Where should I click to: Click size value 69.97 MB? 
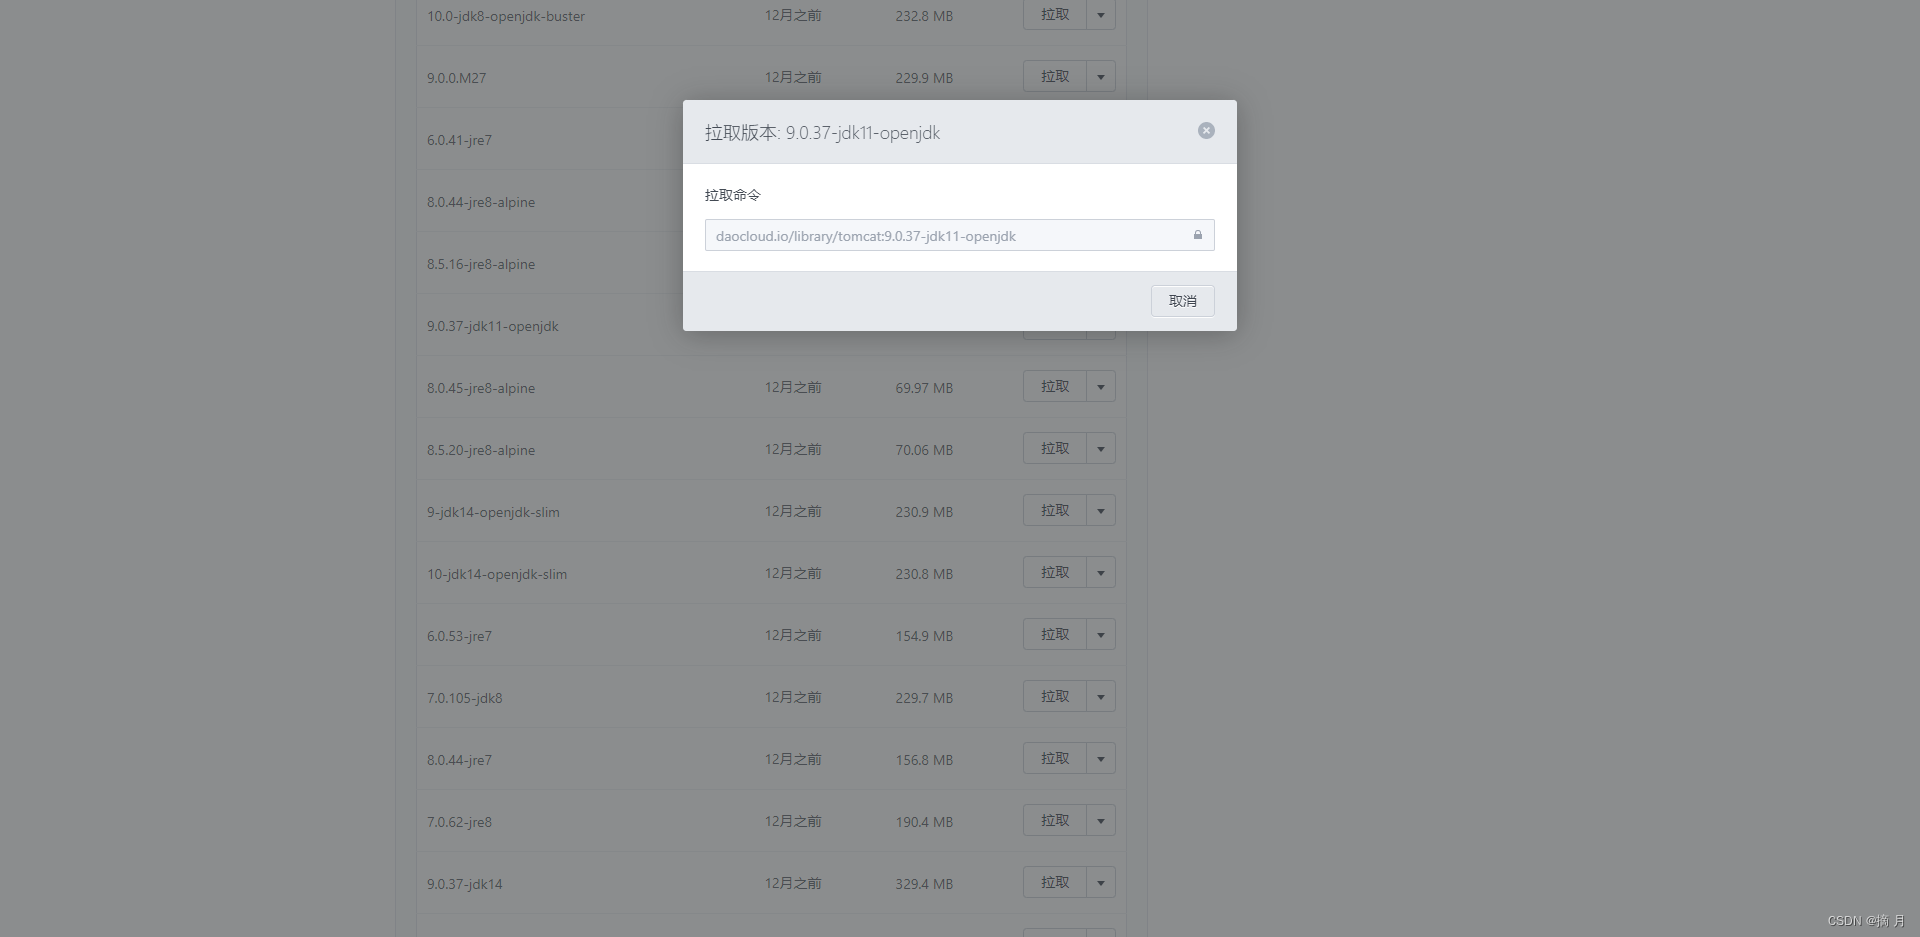pos(924,388)
